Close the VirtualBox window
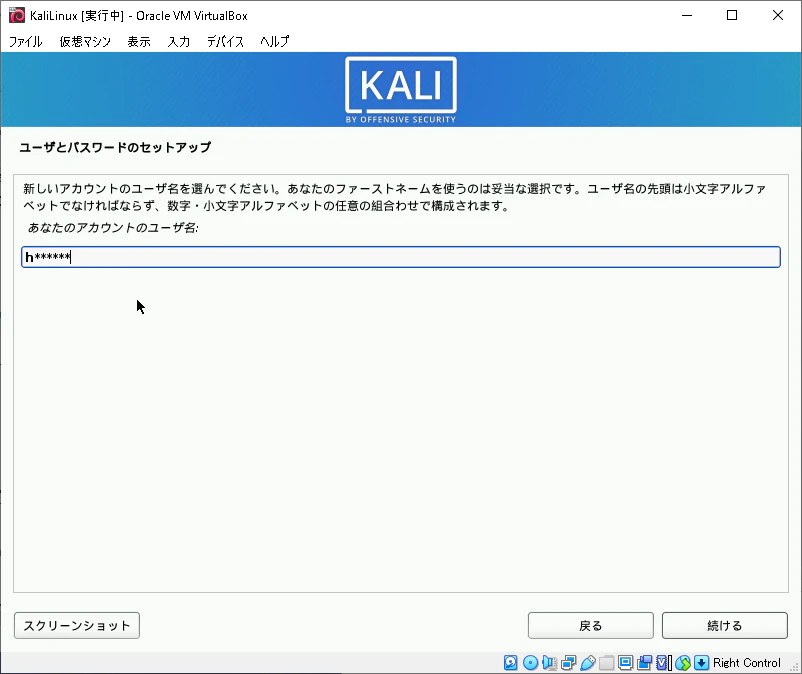The image size is (802, 674). (x=777, y=15)
